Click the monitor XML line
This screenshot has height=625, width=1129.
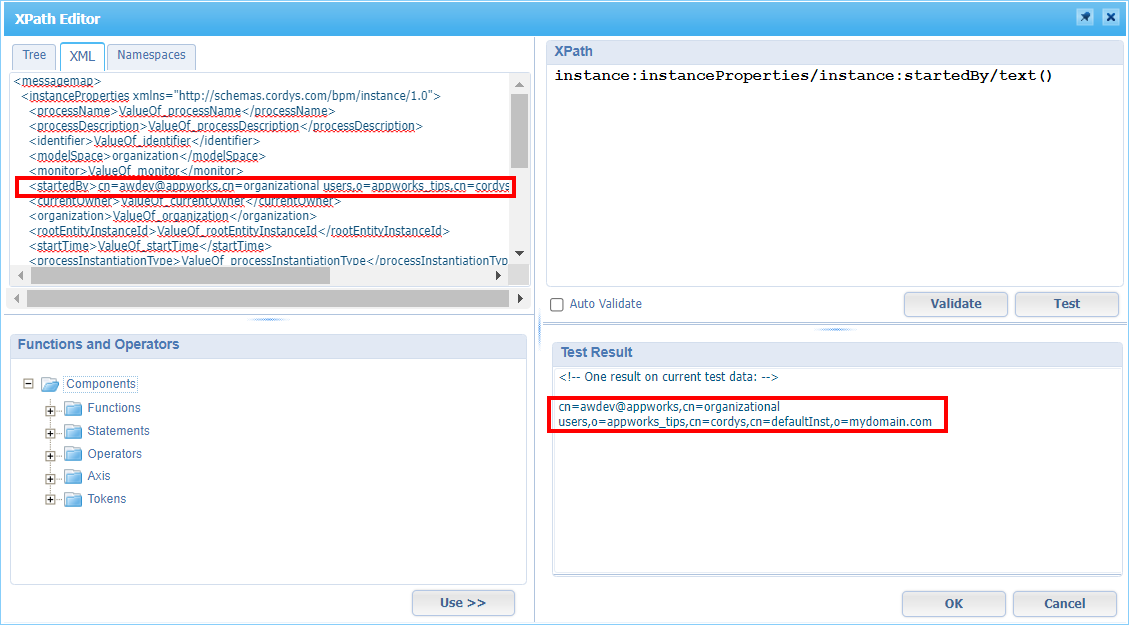[136, 171]
